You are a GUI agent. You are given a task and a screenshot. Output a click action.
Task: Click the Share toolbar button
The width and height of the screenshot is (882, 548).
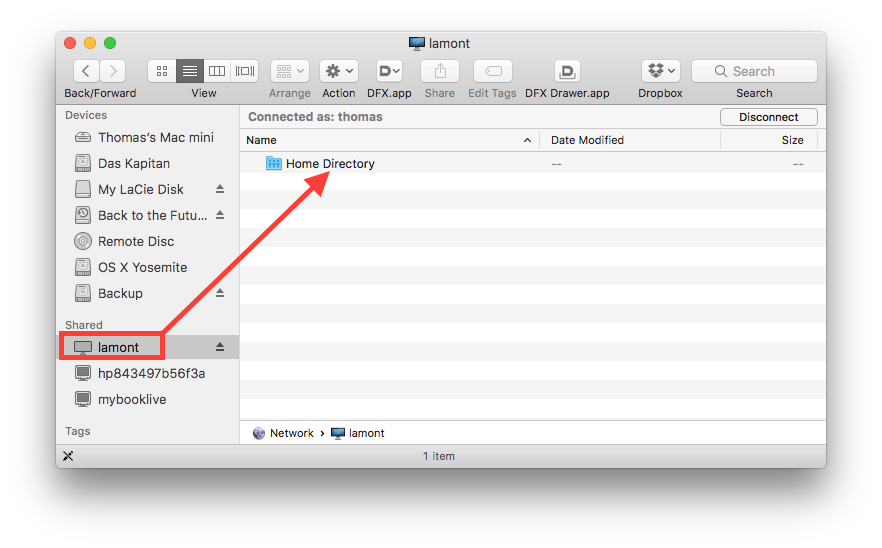pos(440,71)
